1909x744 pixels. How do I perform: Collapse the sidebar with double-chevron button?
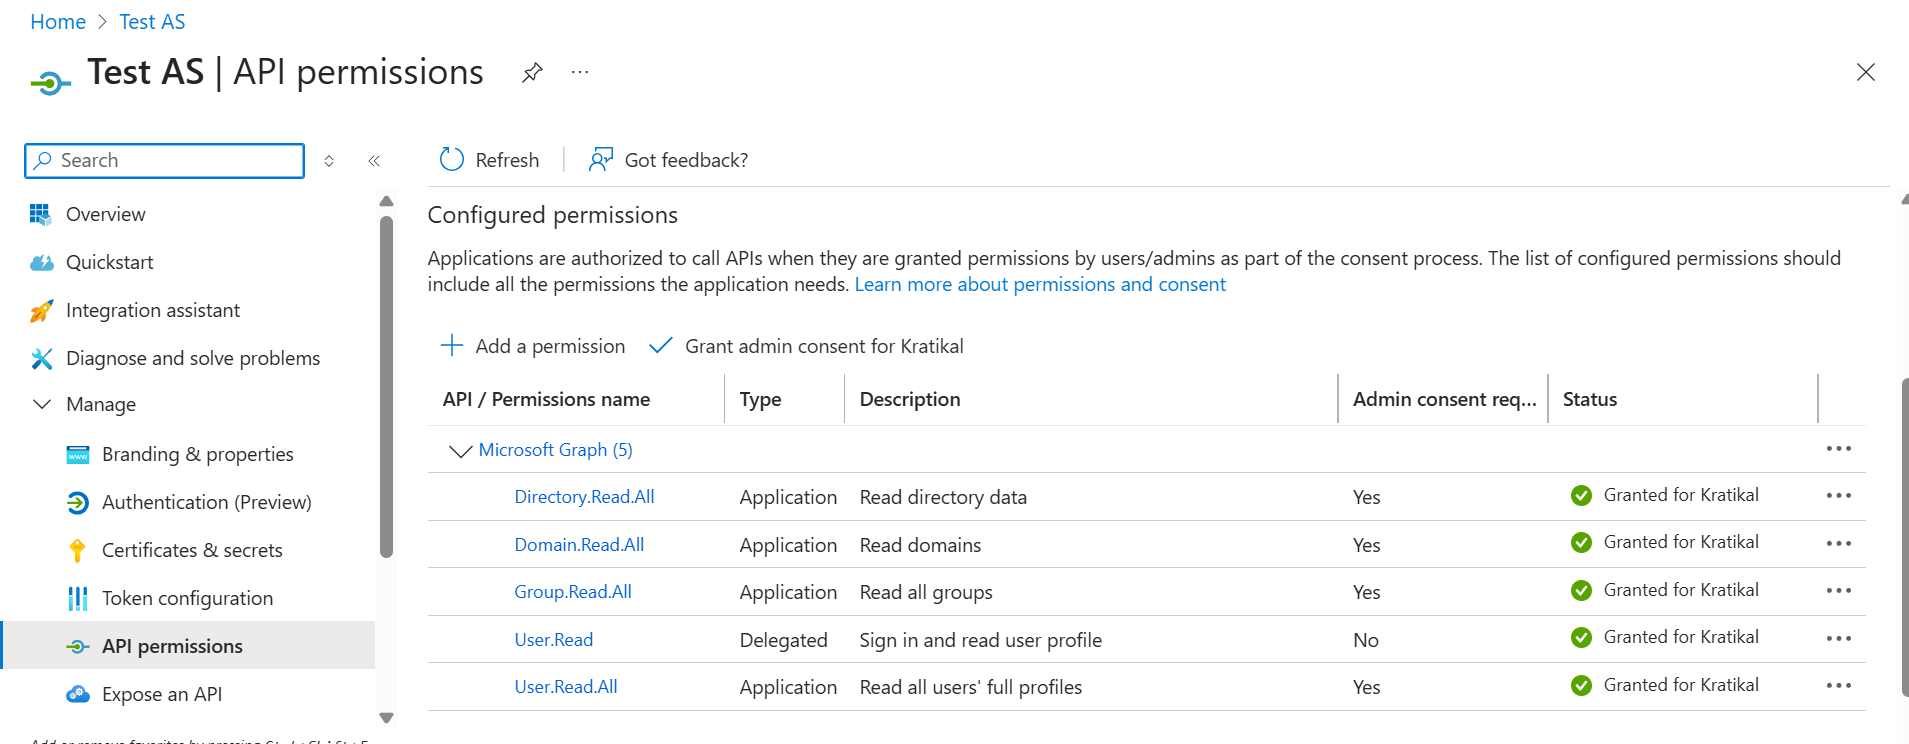[x=374, y=161]
